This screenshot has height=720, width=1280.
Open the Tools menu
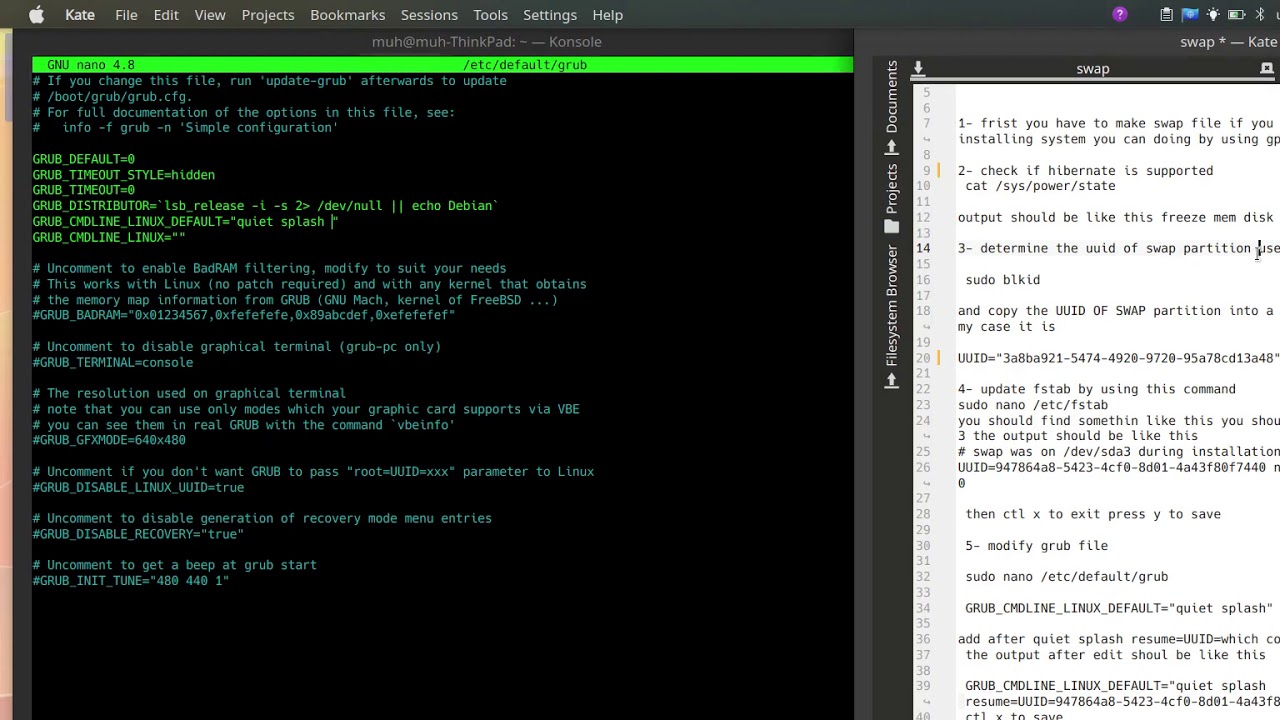(x=490, y=15)
